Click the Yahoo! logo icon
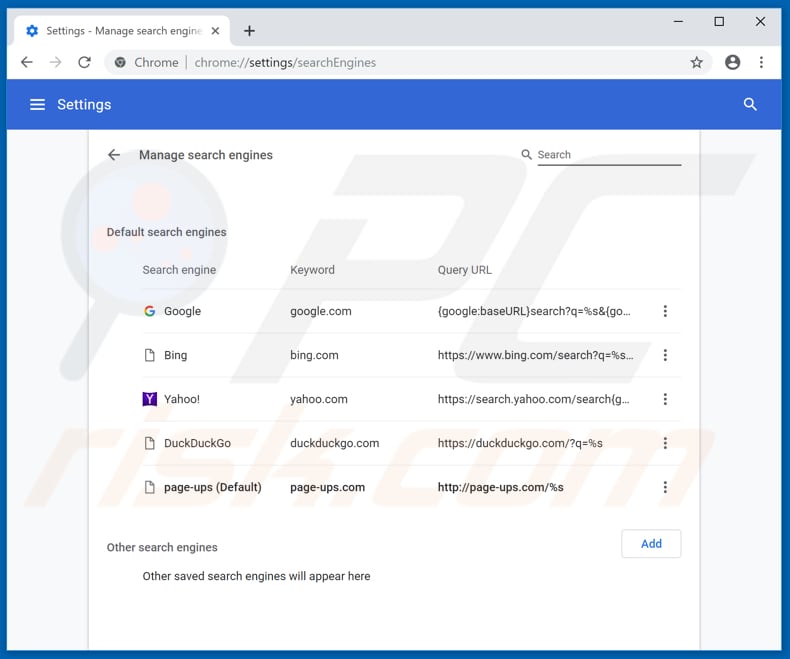Image resolution: width=790 pixels, height=659 pixels. coord(150,399)
